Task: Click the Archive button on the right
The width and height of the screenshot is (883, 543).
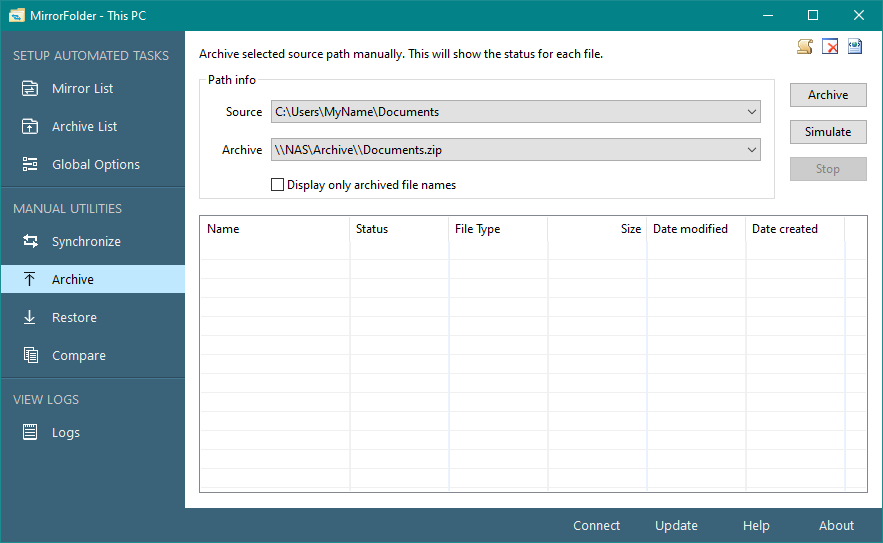Action: (x=828, y=95)
